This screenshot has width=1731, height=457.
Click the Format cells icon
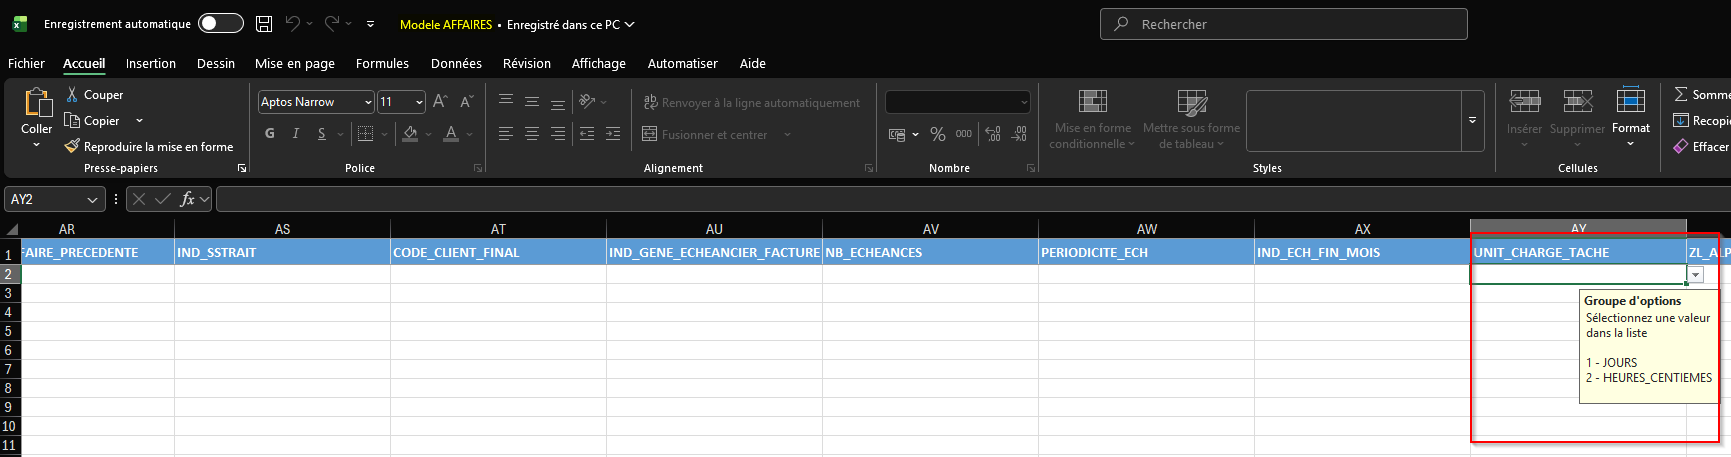click(x=1630, y=101)
